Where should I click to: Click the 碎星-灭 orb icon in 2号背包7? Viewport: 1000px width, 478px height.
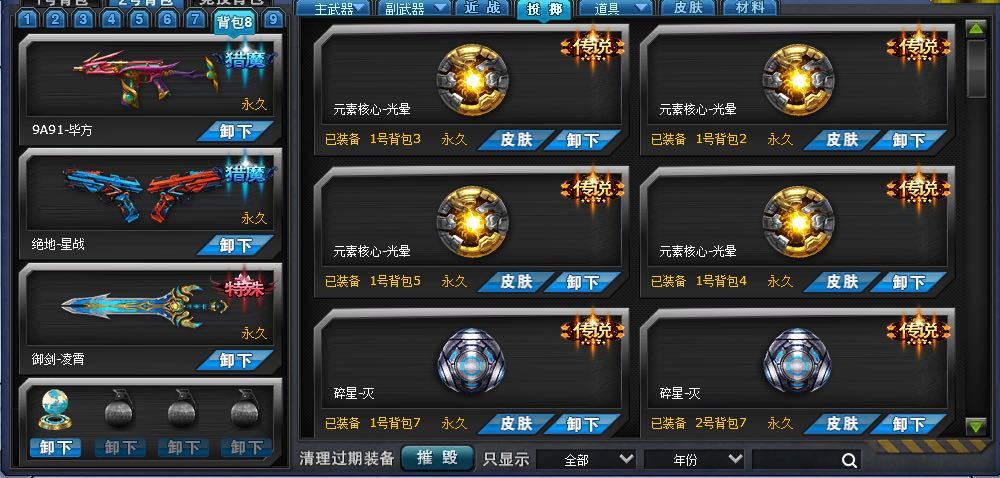click(x=798, y=364)
